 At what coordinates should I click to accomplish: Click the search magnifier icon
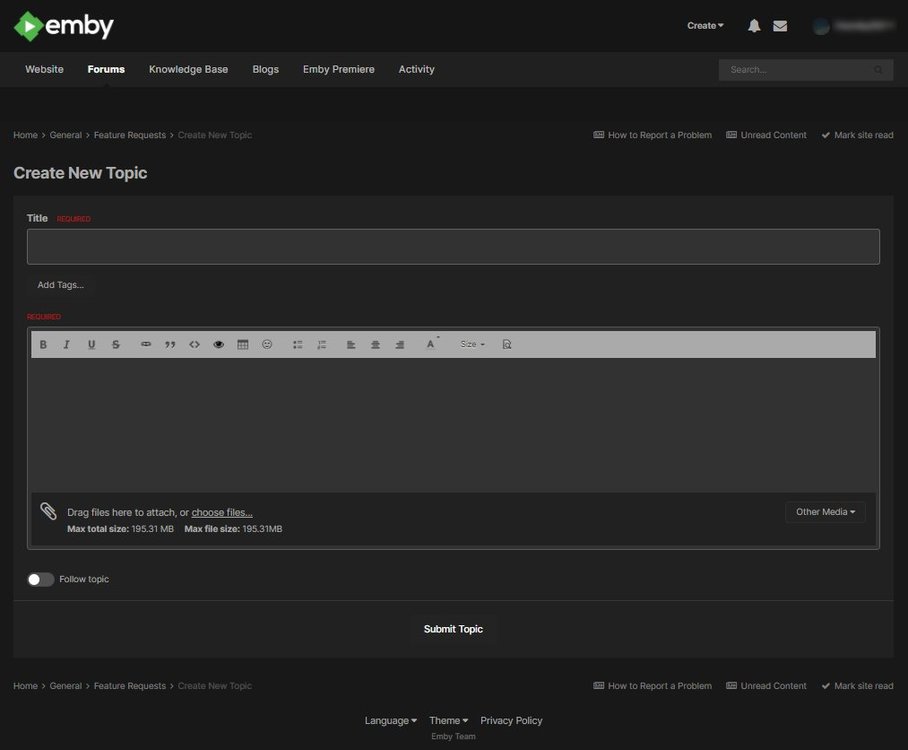878,70
